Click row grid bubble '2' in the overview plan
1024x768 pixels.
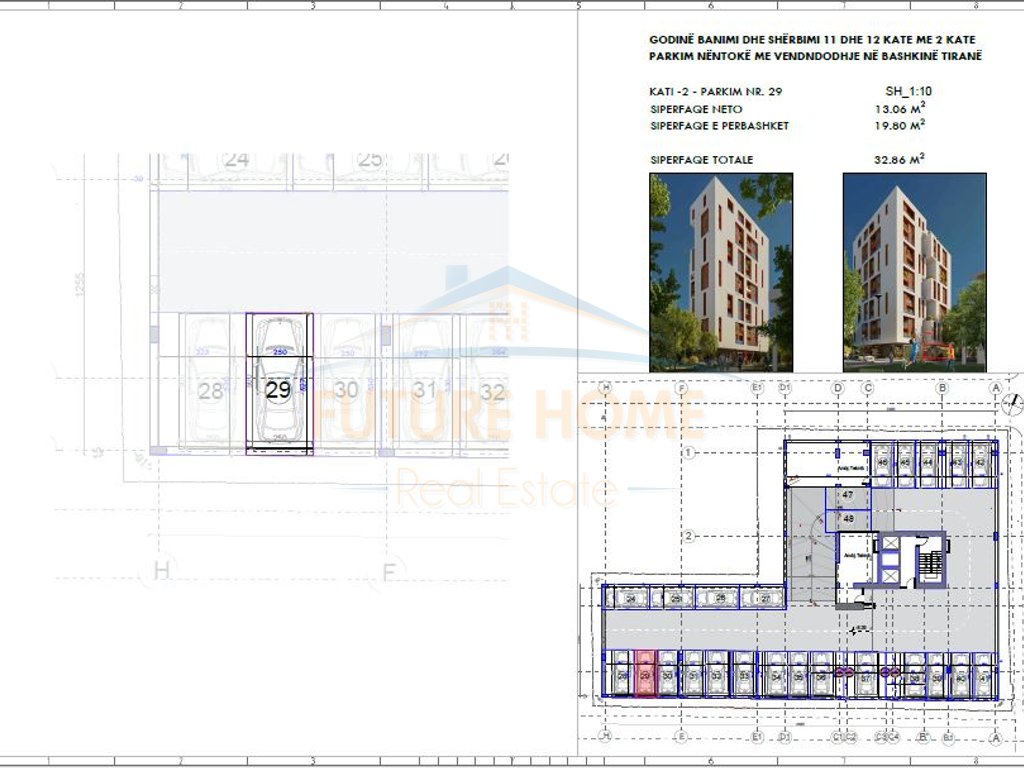(688, 536)
